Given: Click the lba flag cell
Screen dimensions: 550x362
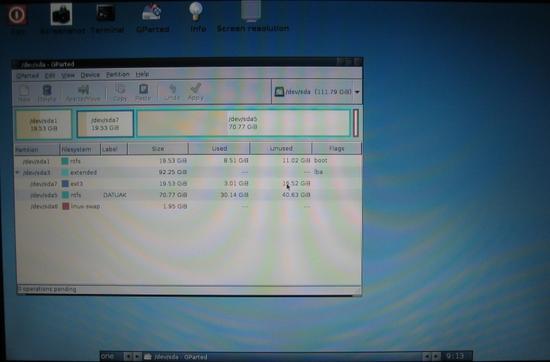Looking at the screenshot, I should [x=318, y=172].
